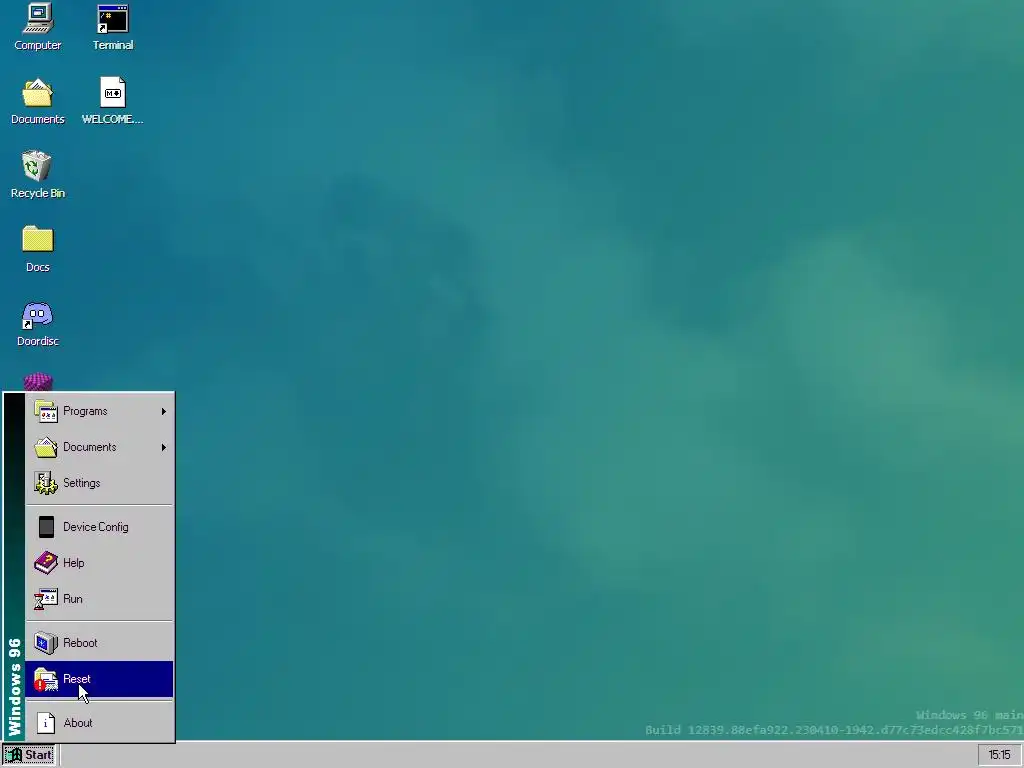Click the Reboot monitor icon
Viewport: 1024px width, 768px height.
(46, 643)
